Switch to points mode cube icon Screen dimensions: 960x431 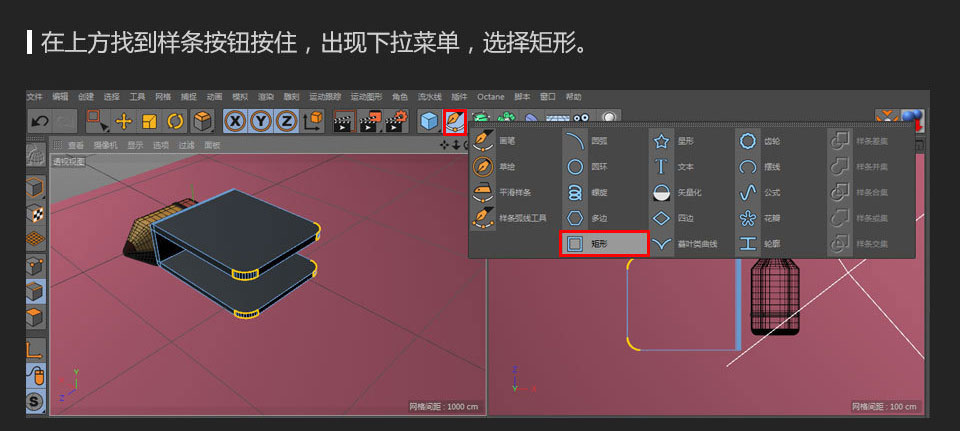click(x=36, y=266)
